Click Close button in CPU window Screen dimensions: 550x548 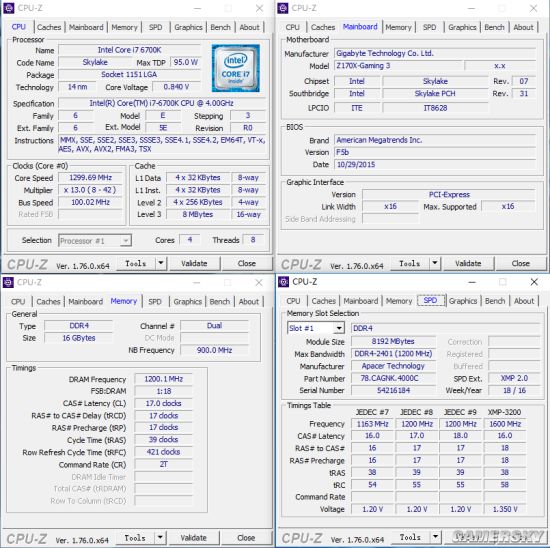247,263
